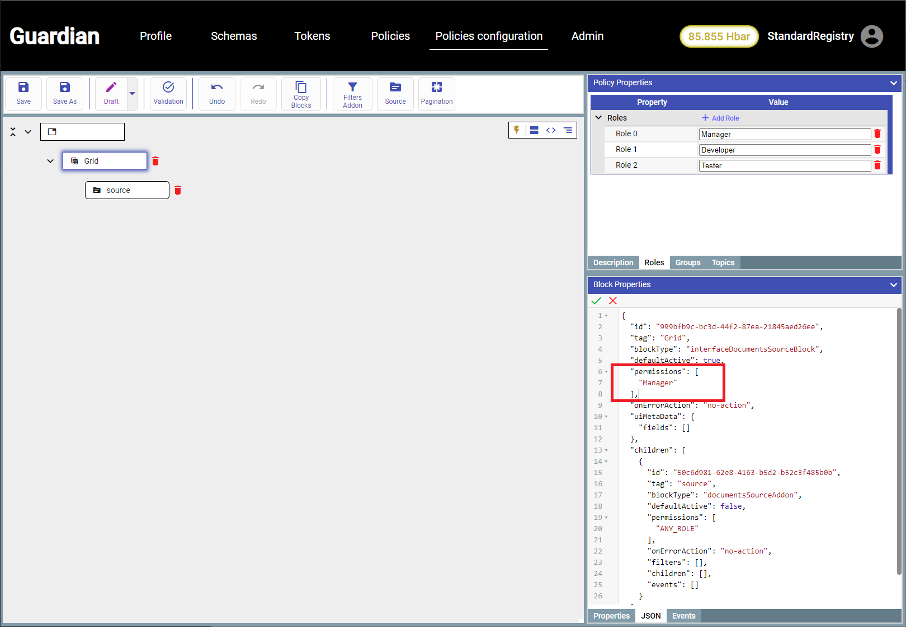The image size is (906, 628).
Task: Open the Draft status dropdown arrow
Action: (x=132, y=93)
